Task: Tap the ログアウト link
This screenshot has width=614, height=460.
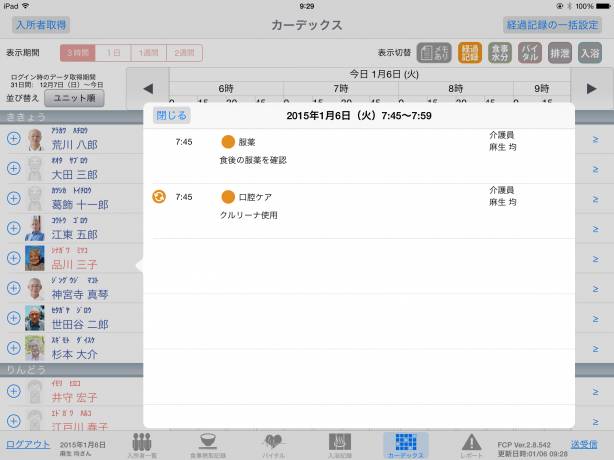Action: (x=26, y=443)
